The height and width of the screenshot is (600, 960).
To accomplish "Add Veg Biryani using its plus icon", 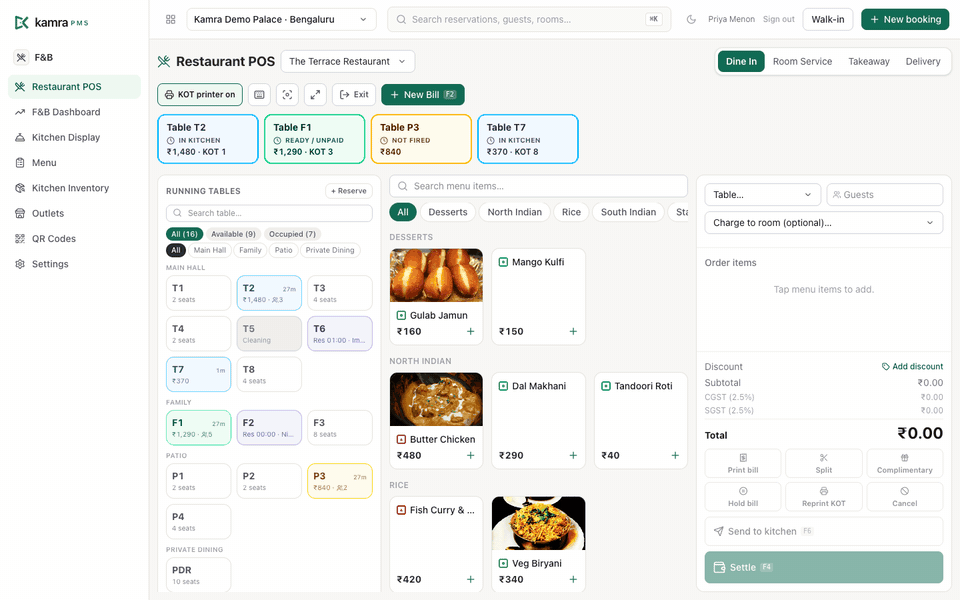I will coord(573,579).
